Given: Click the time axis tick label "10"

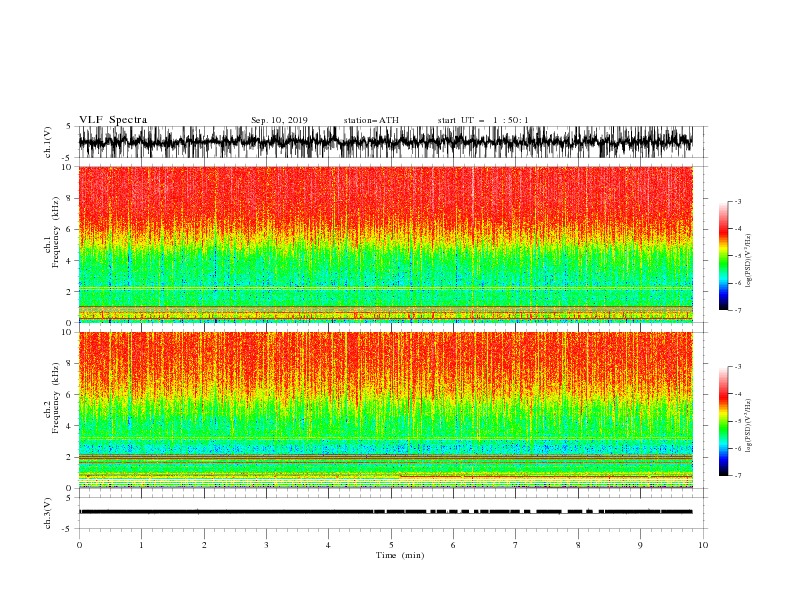Looking at the screenshot, I should [x=703, y=545].
